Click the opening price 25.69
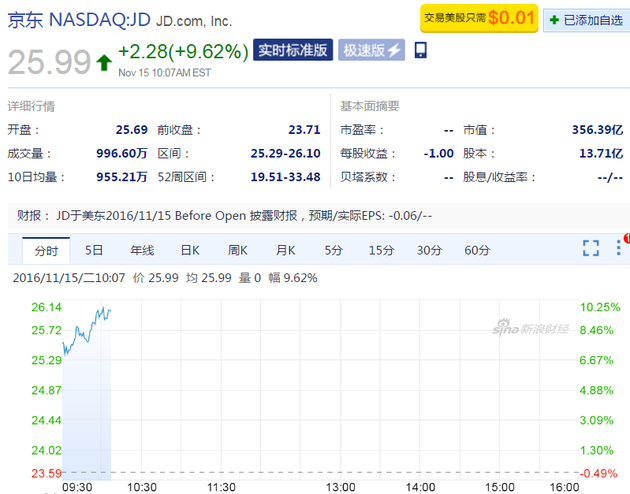The image size is (630, 494). [132, 130]
